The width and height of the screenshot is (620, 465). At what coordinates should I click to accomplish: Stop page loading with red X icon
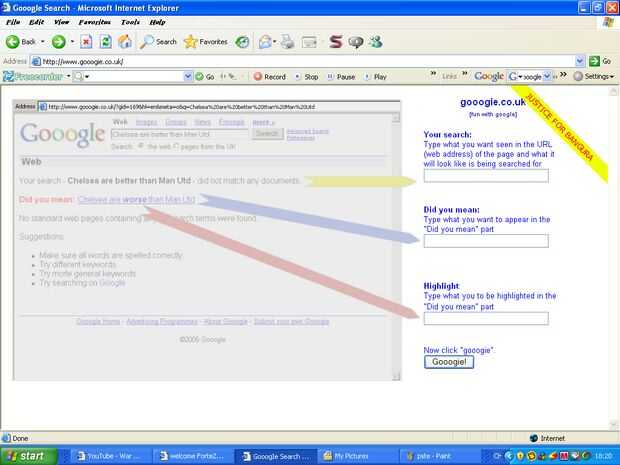point(86,42)
